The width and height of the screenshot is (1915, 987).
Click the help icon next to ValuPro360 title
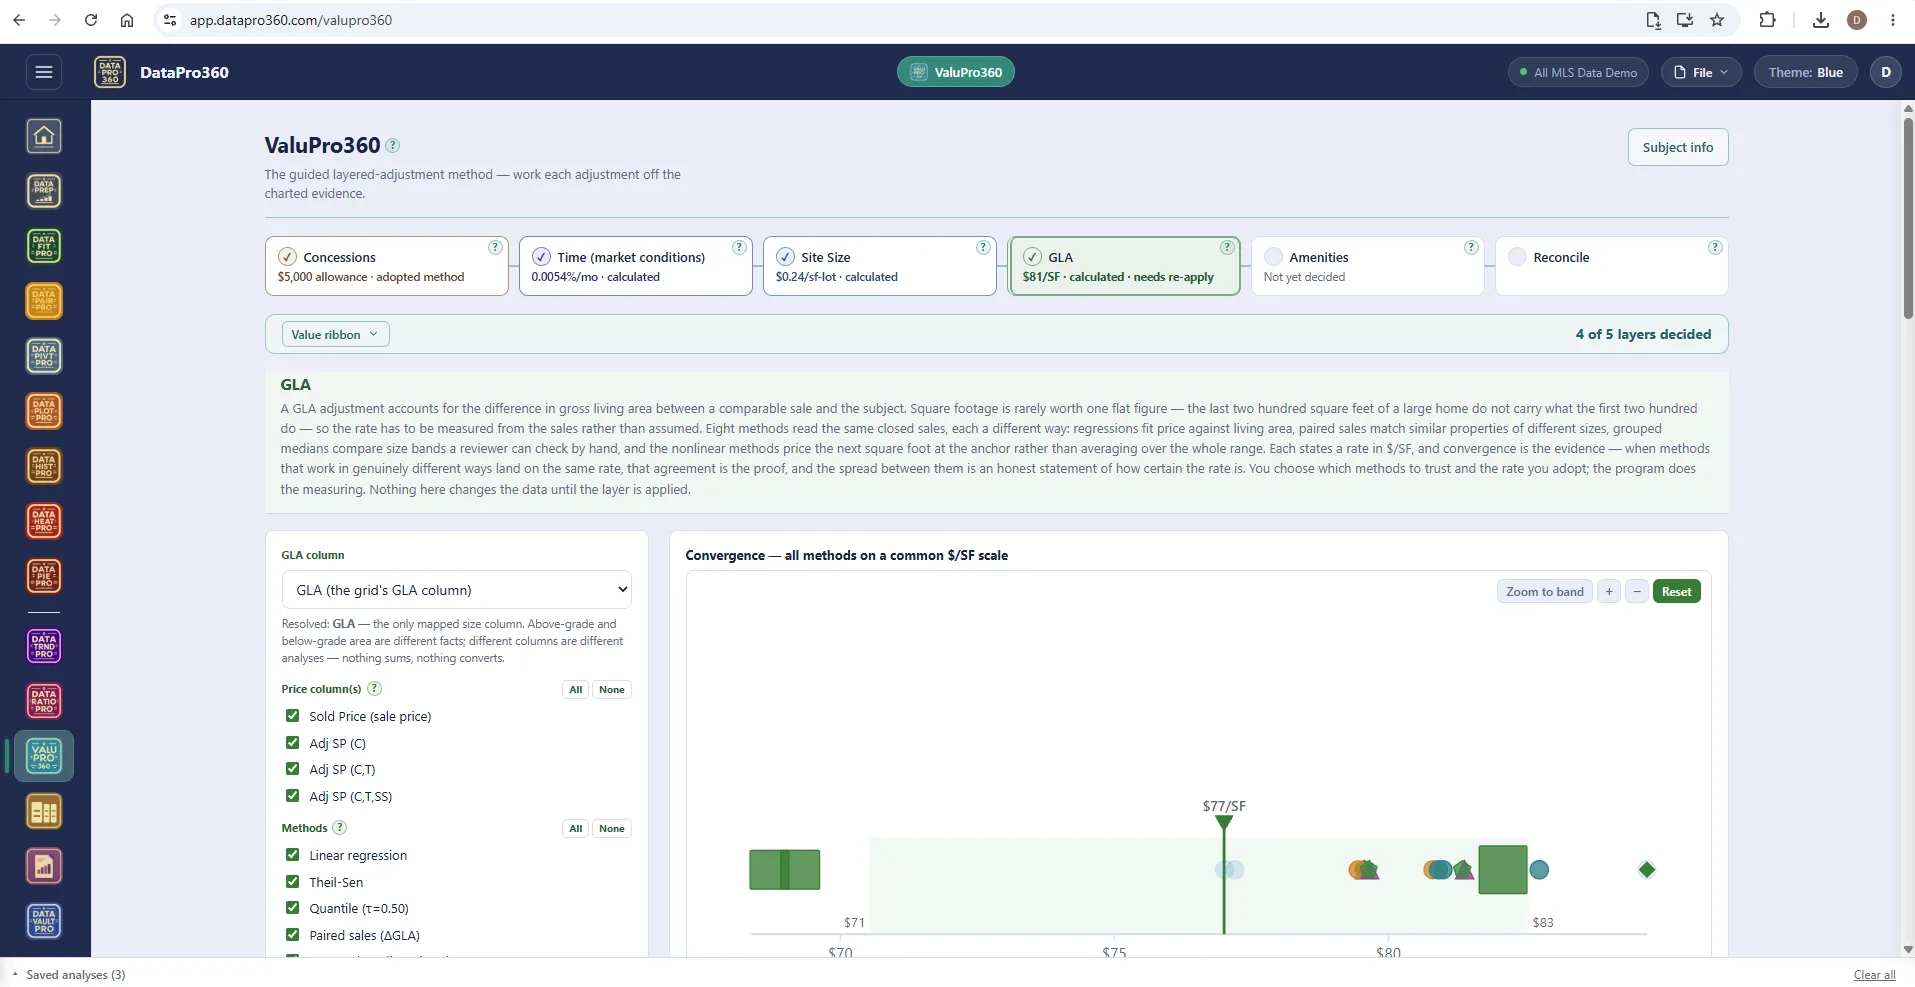point(393,145)
